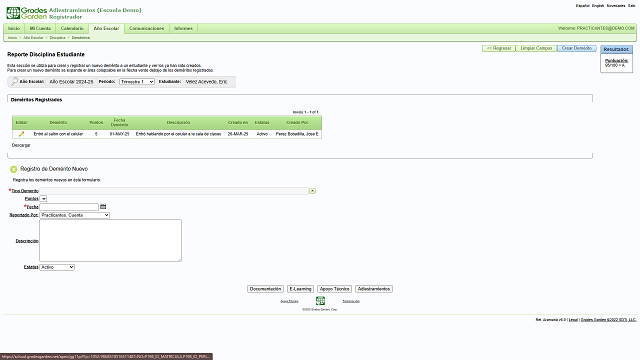Focus the Fecha date input field
The image size is (640, 360).
(x=69, y=207)
